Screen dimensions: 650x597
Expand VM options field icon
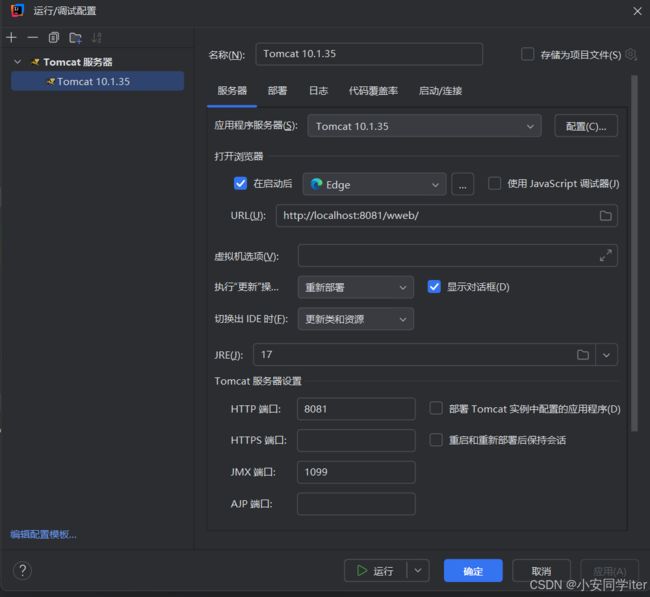[x=606, y=255]
